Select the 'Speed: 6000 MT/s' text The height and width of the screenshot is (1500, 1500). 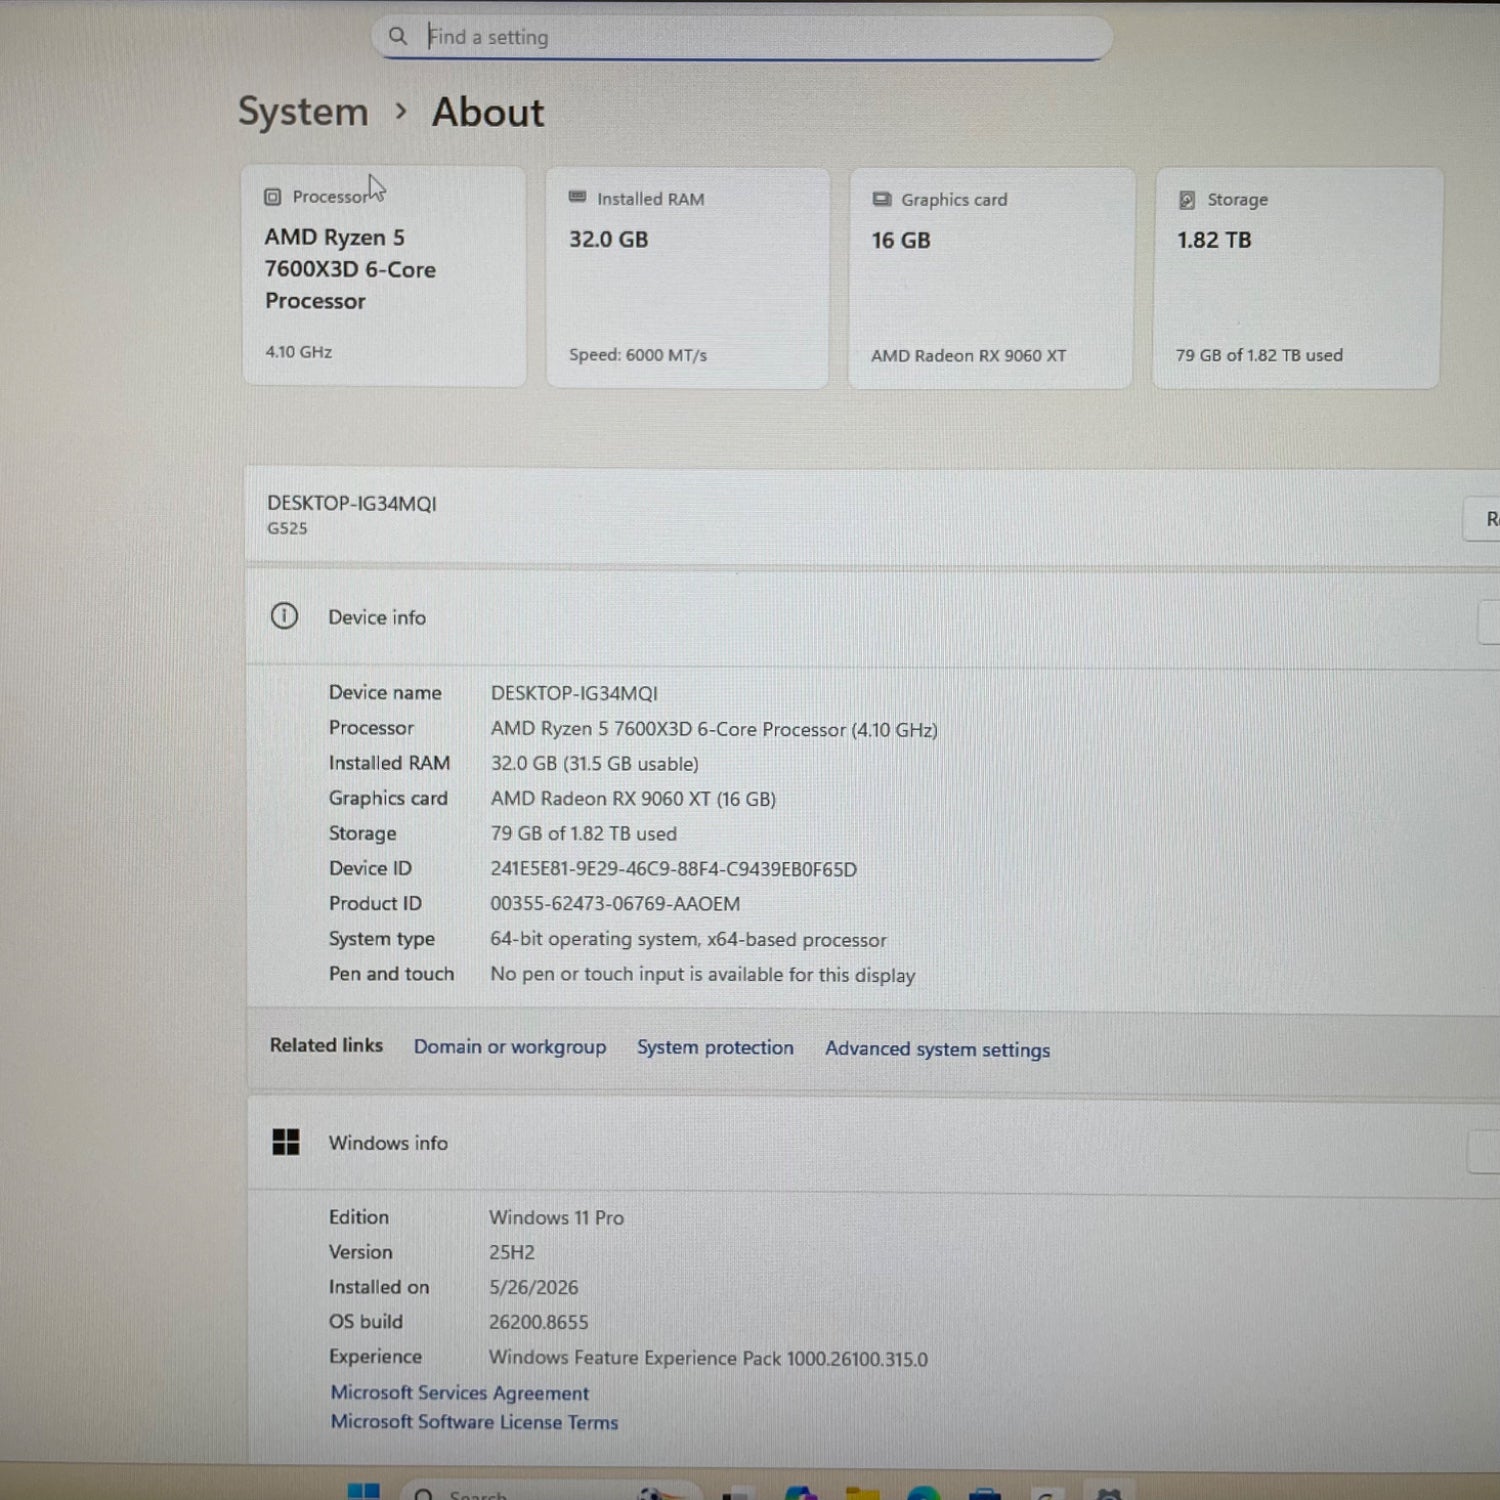[x=638, y=355]
